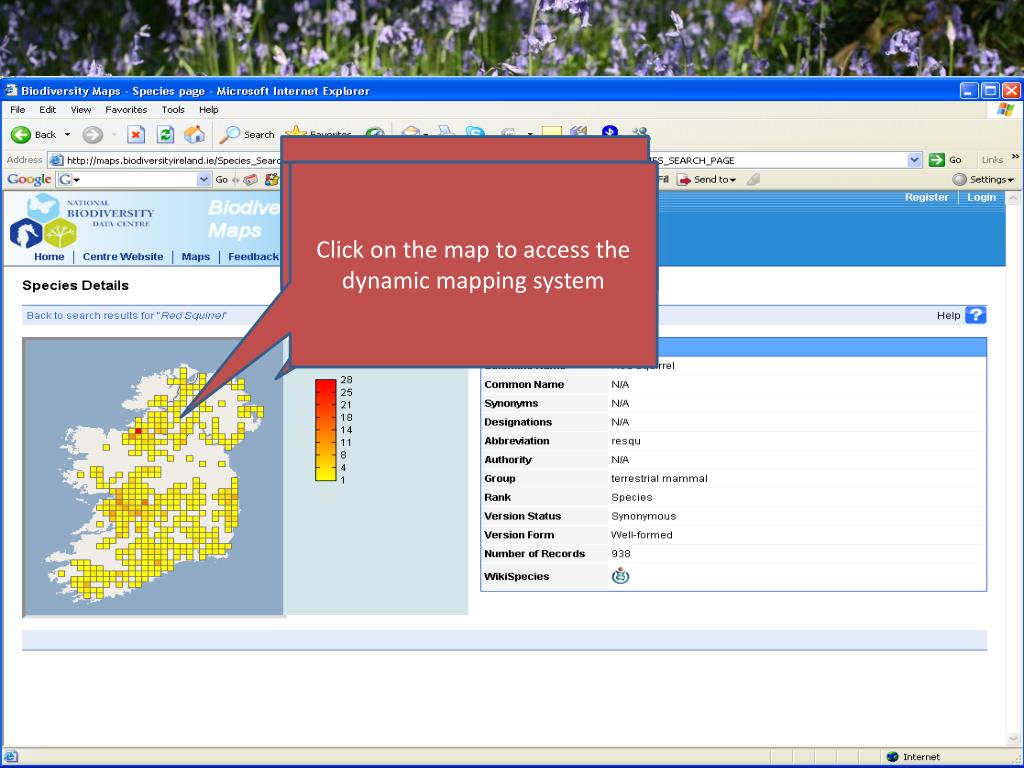Click the Register link
The height and width of the screenshot is (768, 1024).
coord(927,197)
